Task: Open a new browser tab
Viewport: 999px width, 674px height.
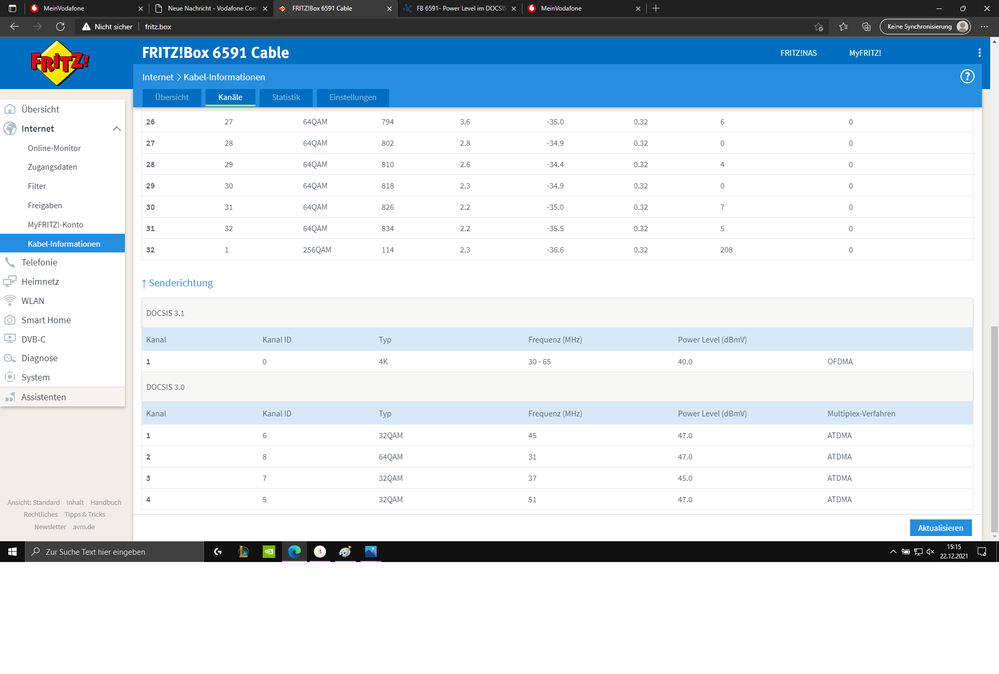Action: pyautogui.click(x=656, y=8)
